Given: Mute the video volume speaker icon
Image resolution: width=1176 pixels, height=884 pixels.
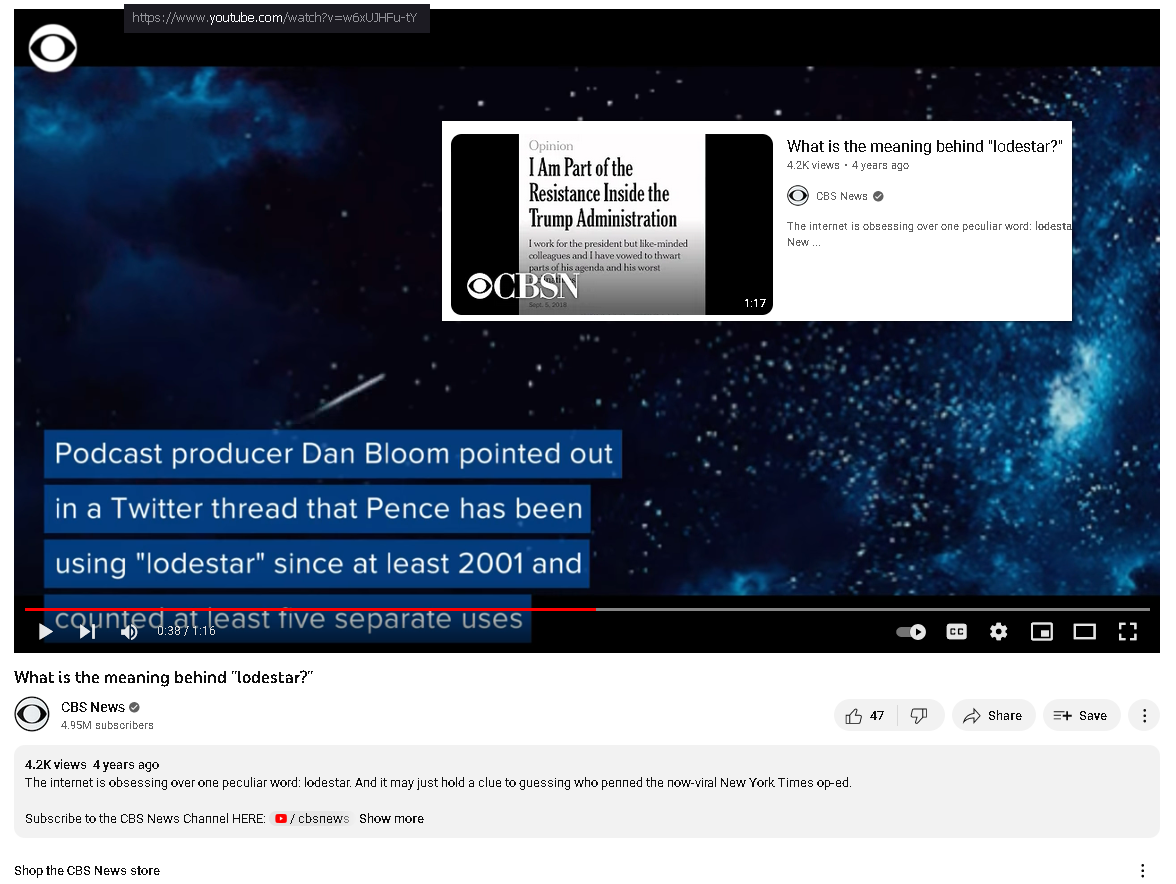Looking at the screenshot, I should click(x=129, y=632).
